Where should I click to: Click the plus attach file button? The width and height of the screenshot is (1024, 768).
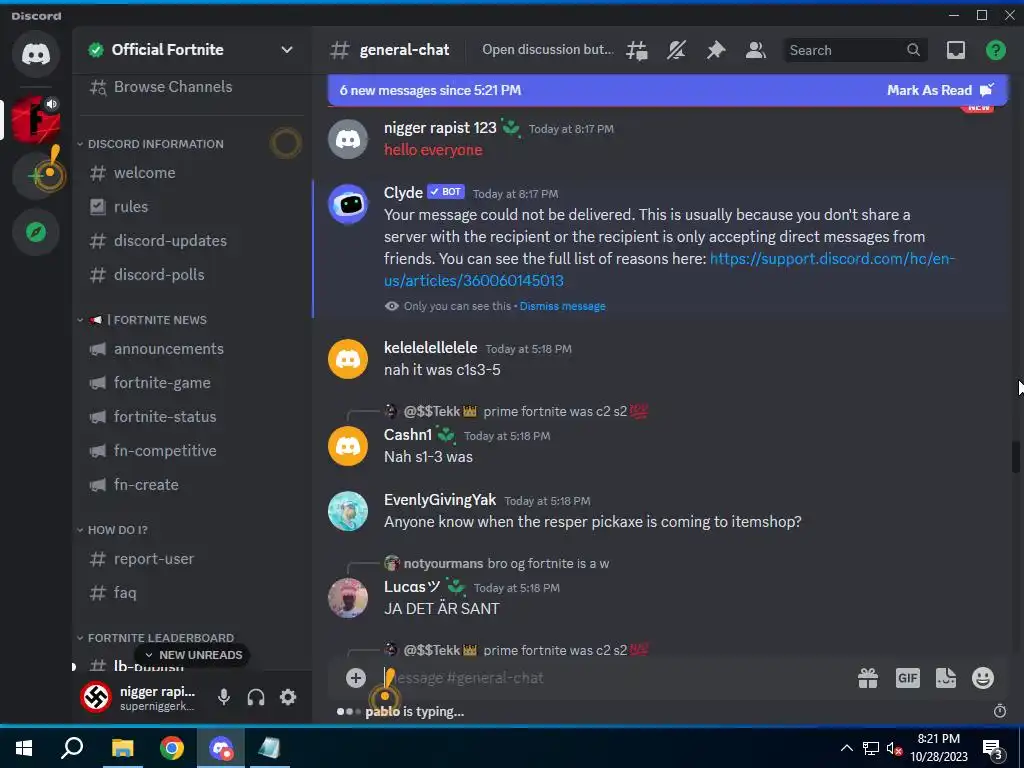click(x=355, y=678)
